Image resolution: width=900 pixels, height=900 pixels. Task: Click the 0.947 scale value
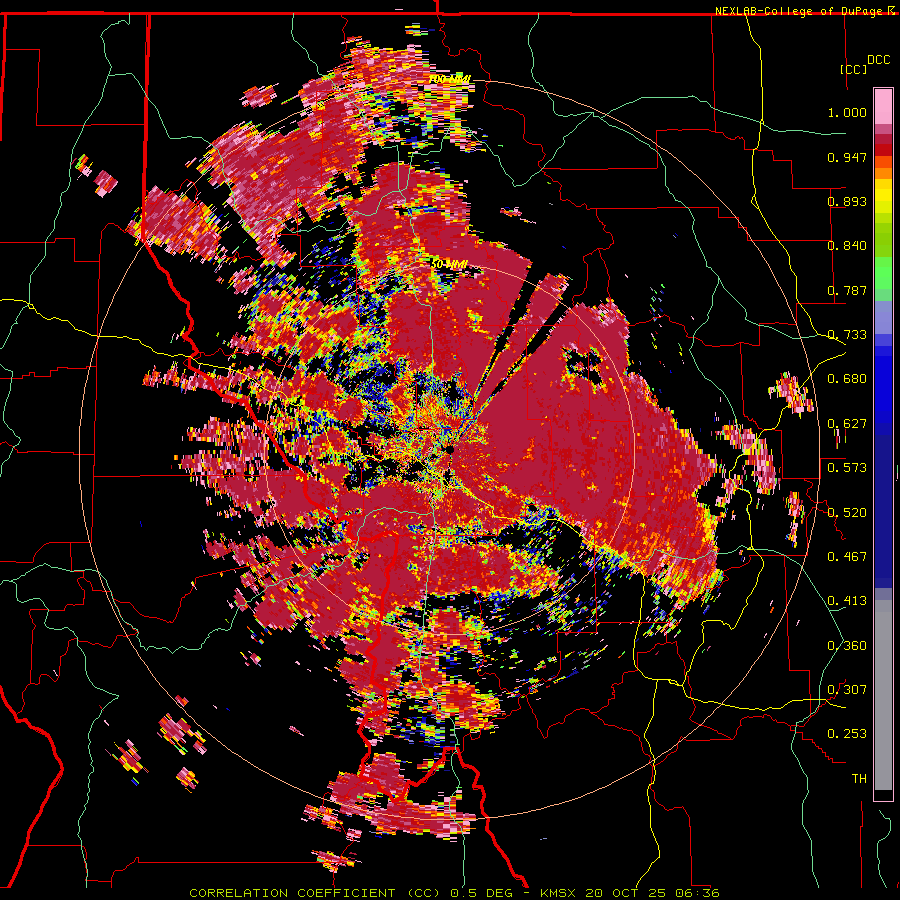[847, 157]
